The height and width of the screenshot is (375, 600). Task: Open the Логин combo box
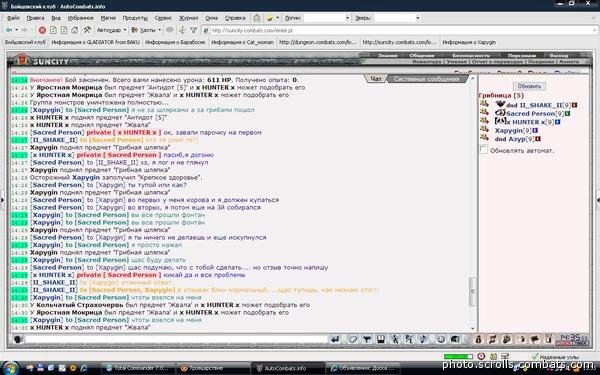coord(327,18)
